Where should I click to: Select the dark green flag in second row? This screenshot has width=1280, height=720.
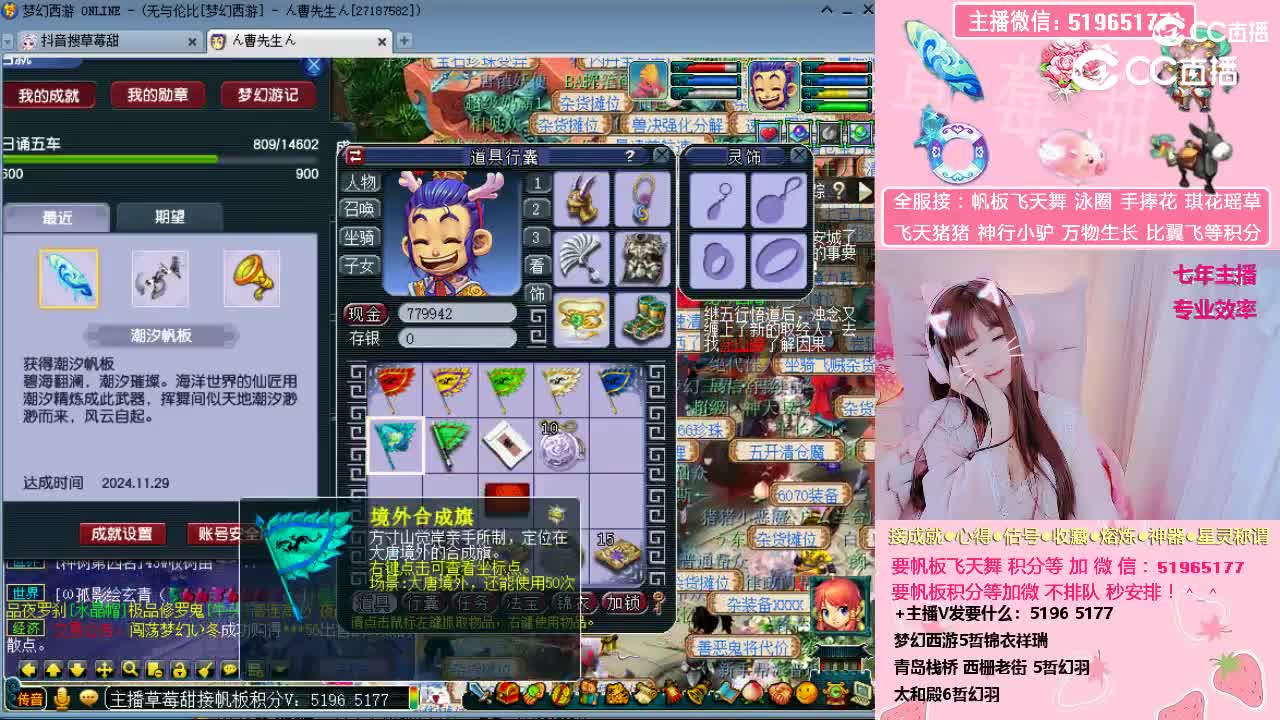[x=450, y=445]
